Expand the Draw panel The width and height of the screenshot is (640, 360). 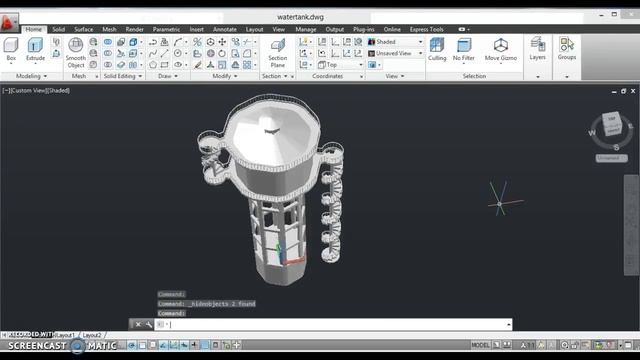coord(167,76)
